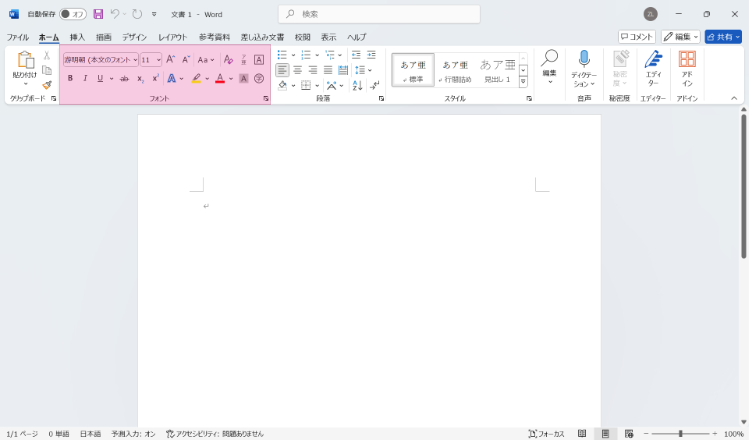The height and width of the screenshot is (440, 749).
Task: Turn on the AutoSave toggle
Action: tap(72, 14)
